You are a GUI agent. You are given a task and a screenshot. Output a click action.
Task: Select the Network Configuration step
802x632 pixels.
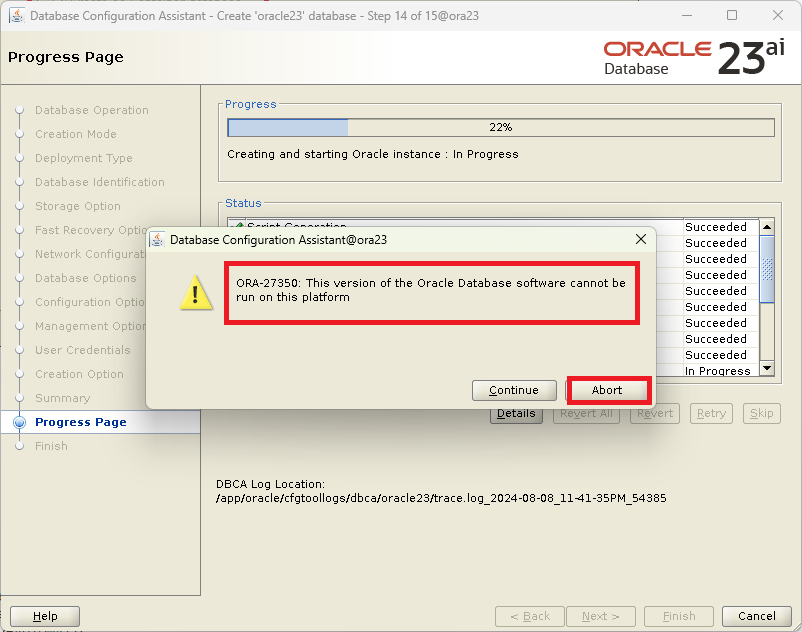coord(91,254)
